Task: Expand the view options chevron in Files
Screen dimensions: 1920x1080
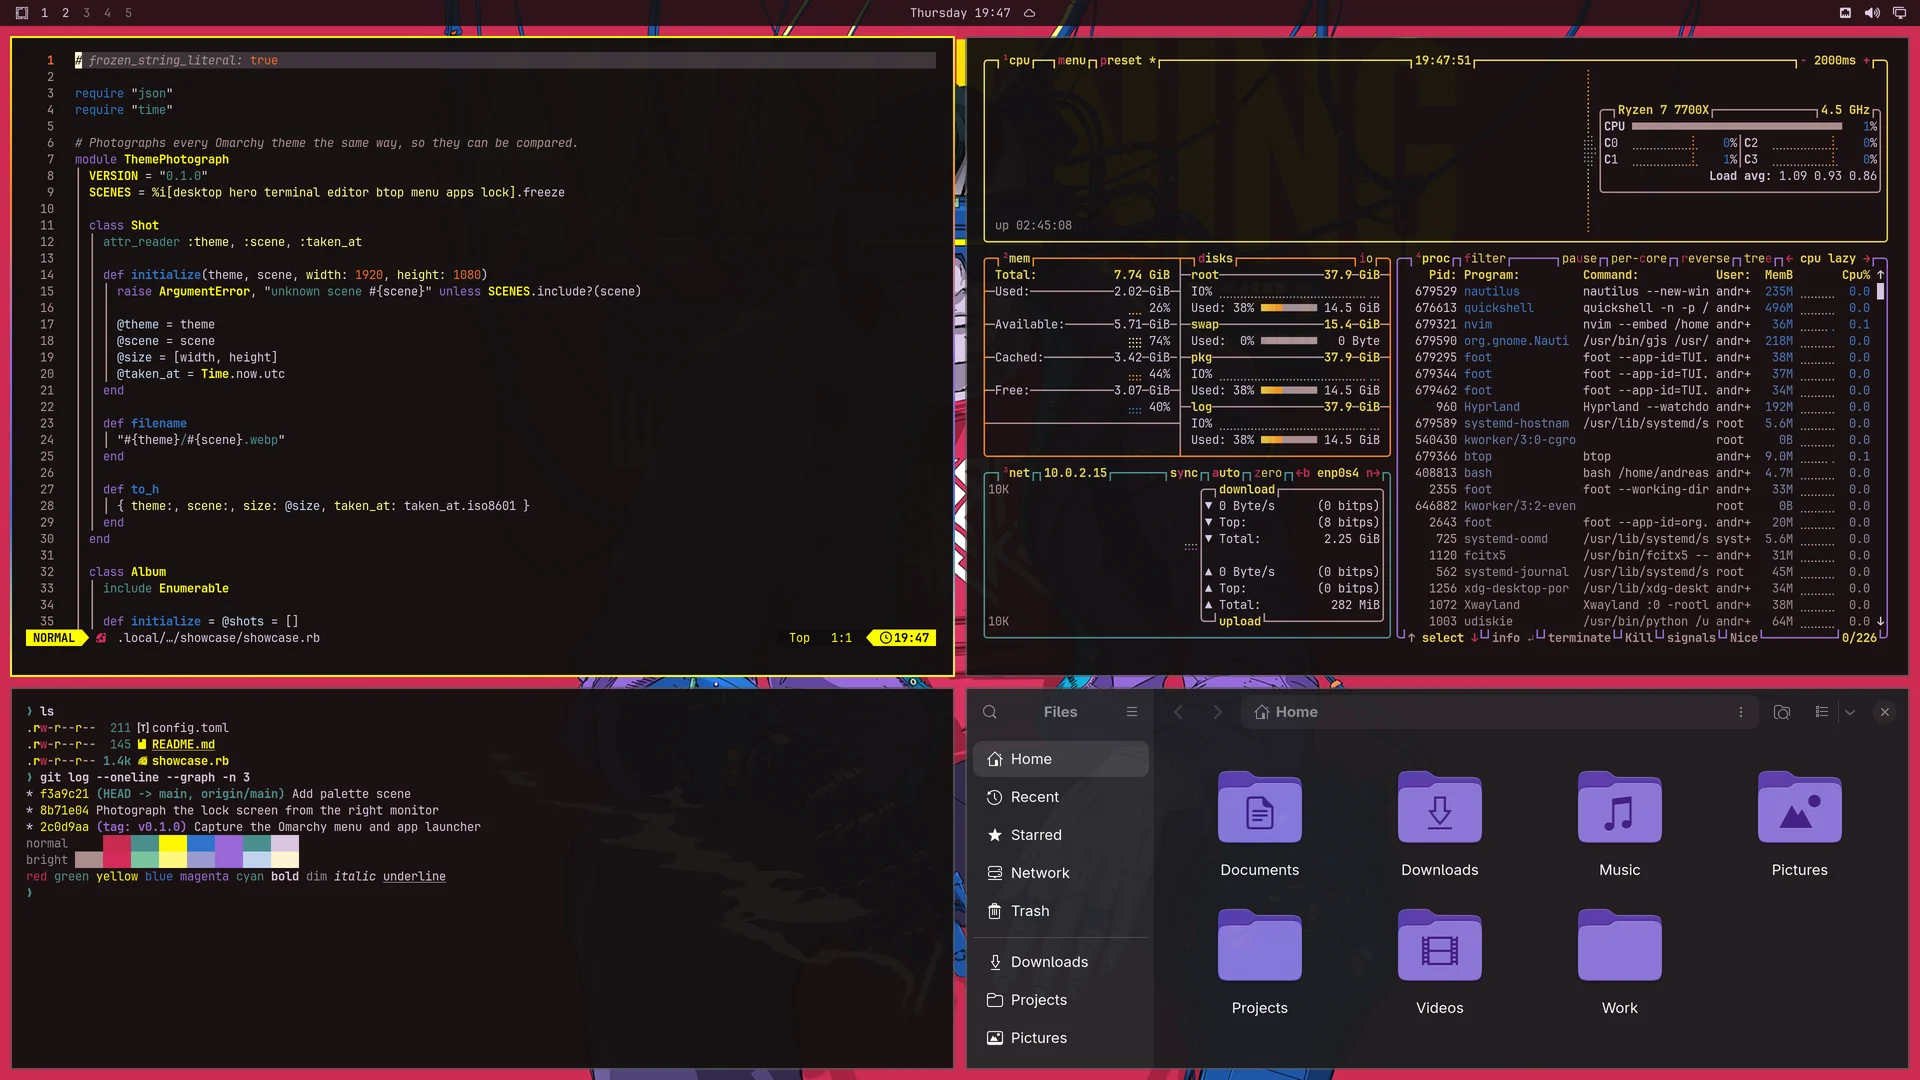Action: click(1850, 712)
